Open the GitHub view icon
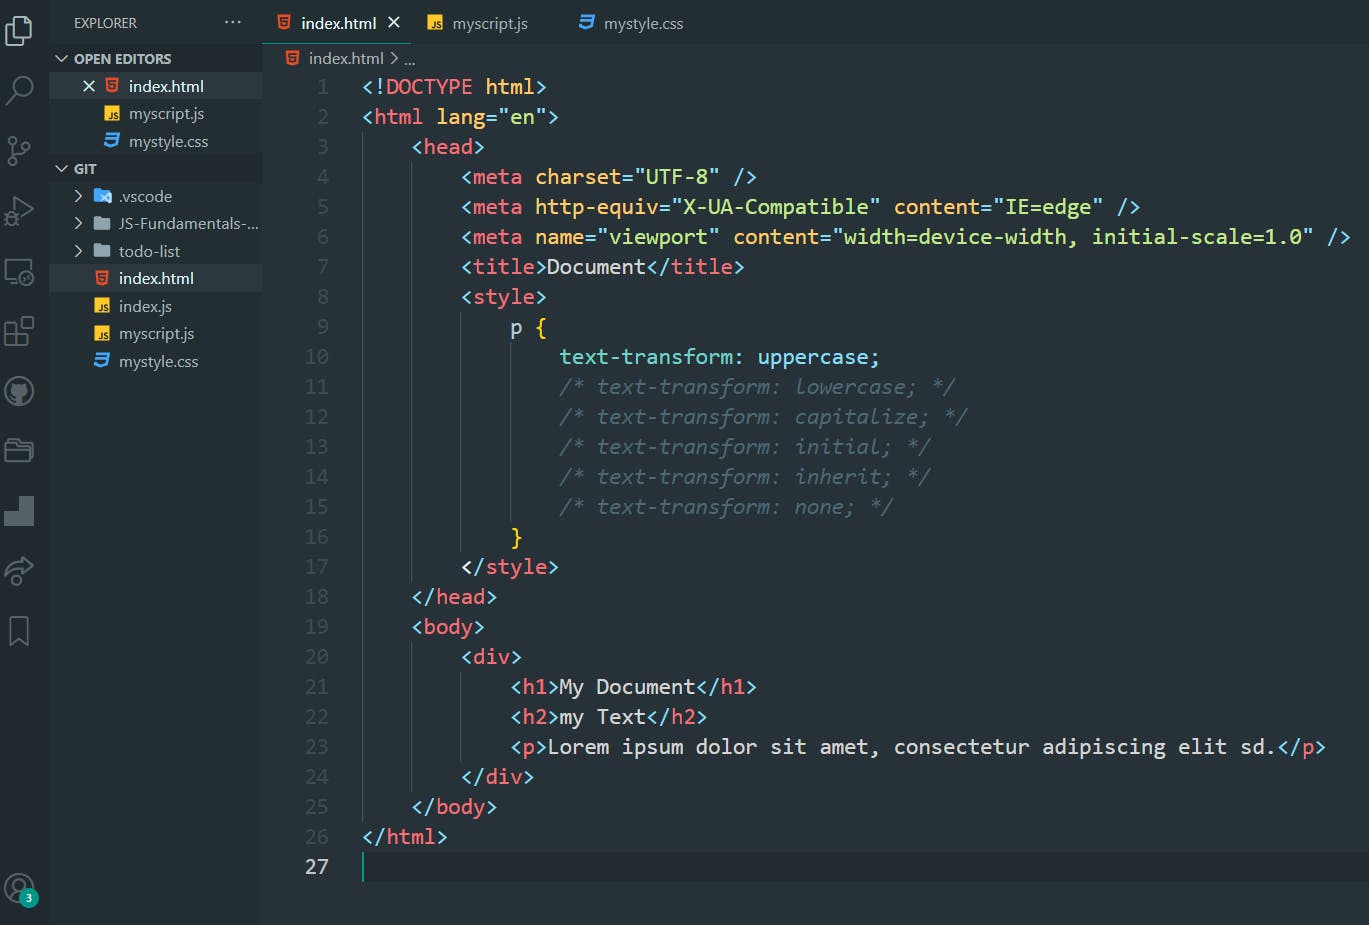The height and width of the screenshot is (925, 1369). point(19,391)
